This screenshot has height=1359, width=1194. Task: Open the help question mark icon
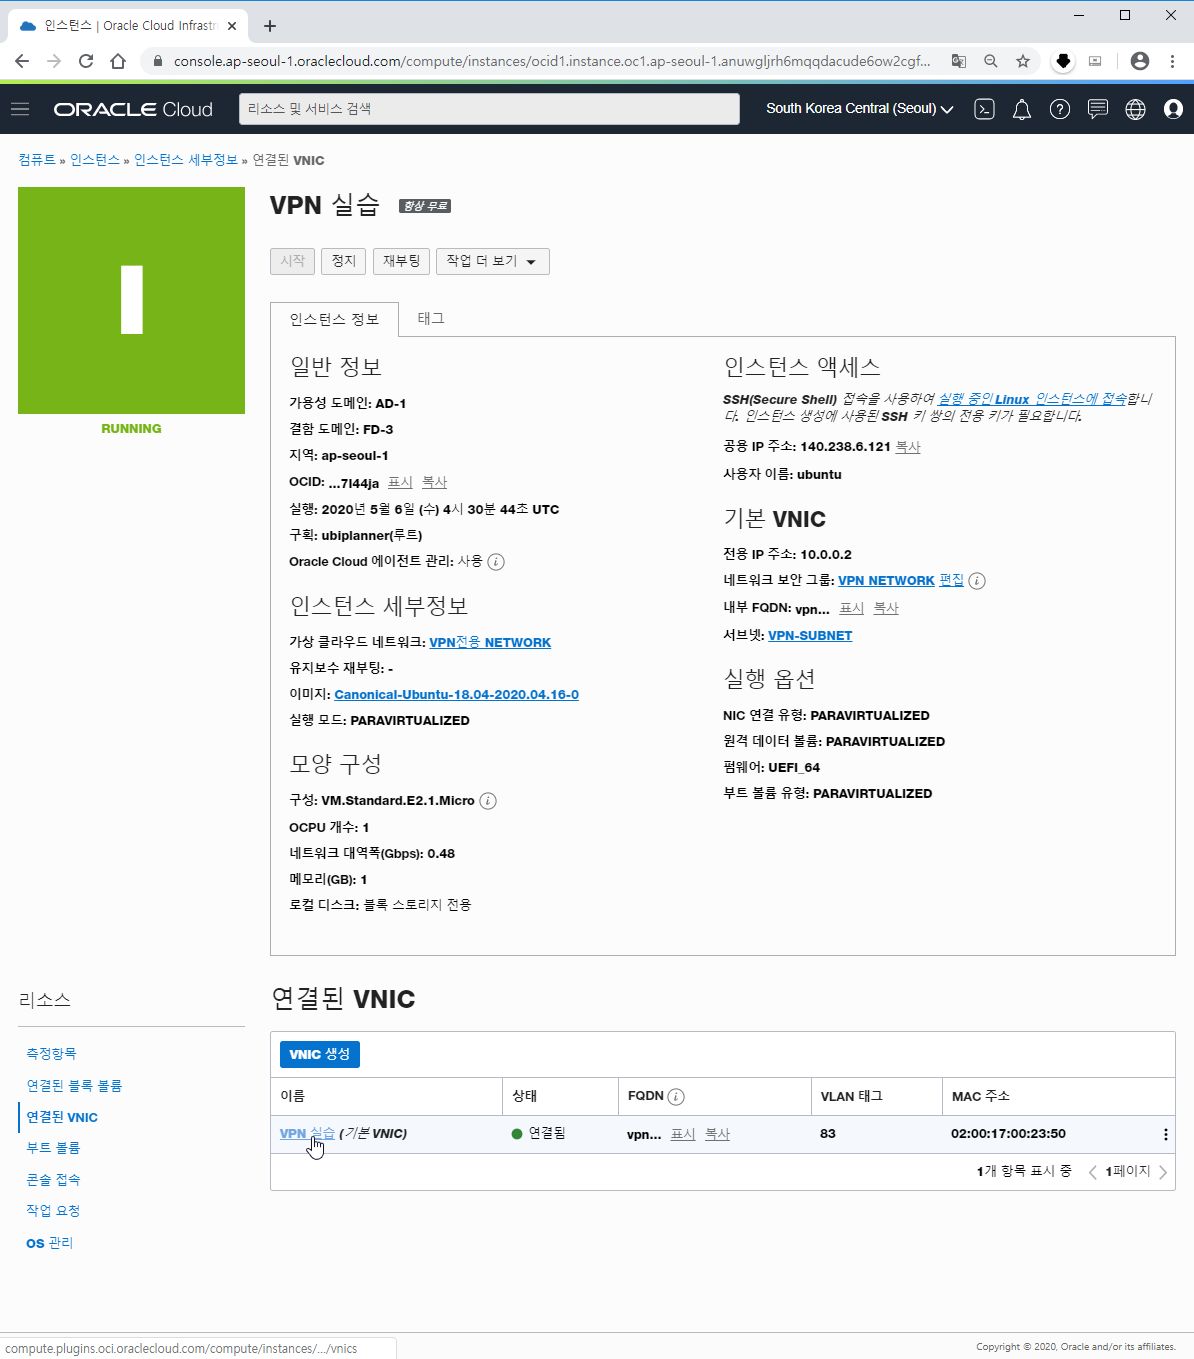click(x=1060, y=109)
